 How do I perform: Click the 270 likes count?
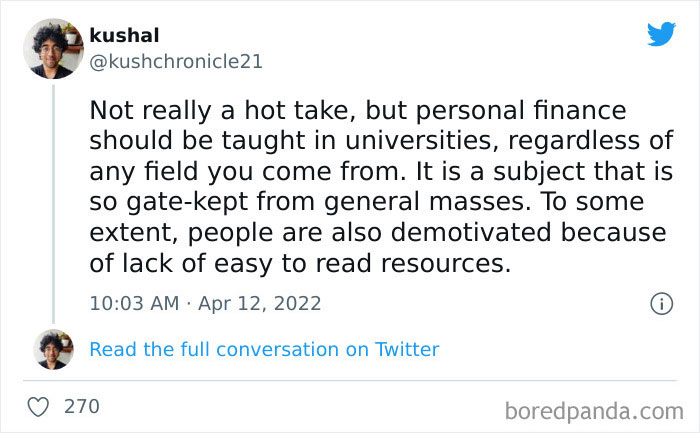80,407
